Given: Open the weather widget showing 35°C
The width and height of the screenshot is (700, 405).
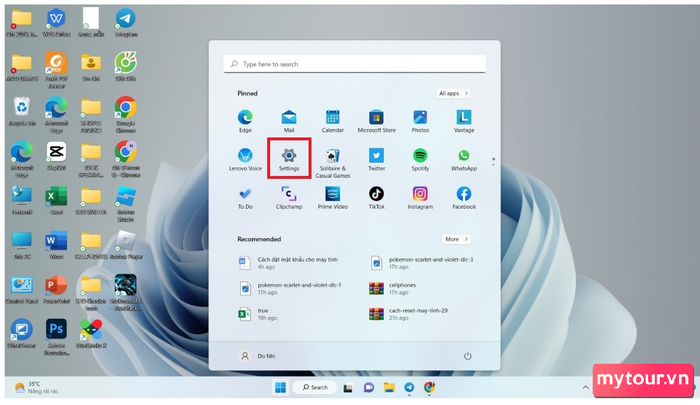Looking at the screenshot, I should 37,387.
